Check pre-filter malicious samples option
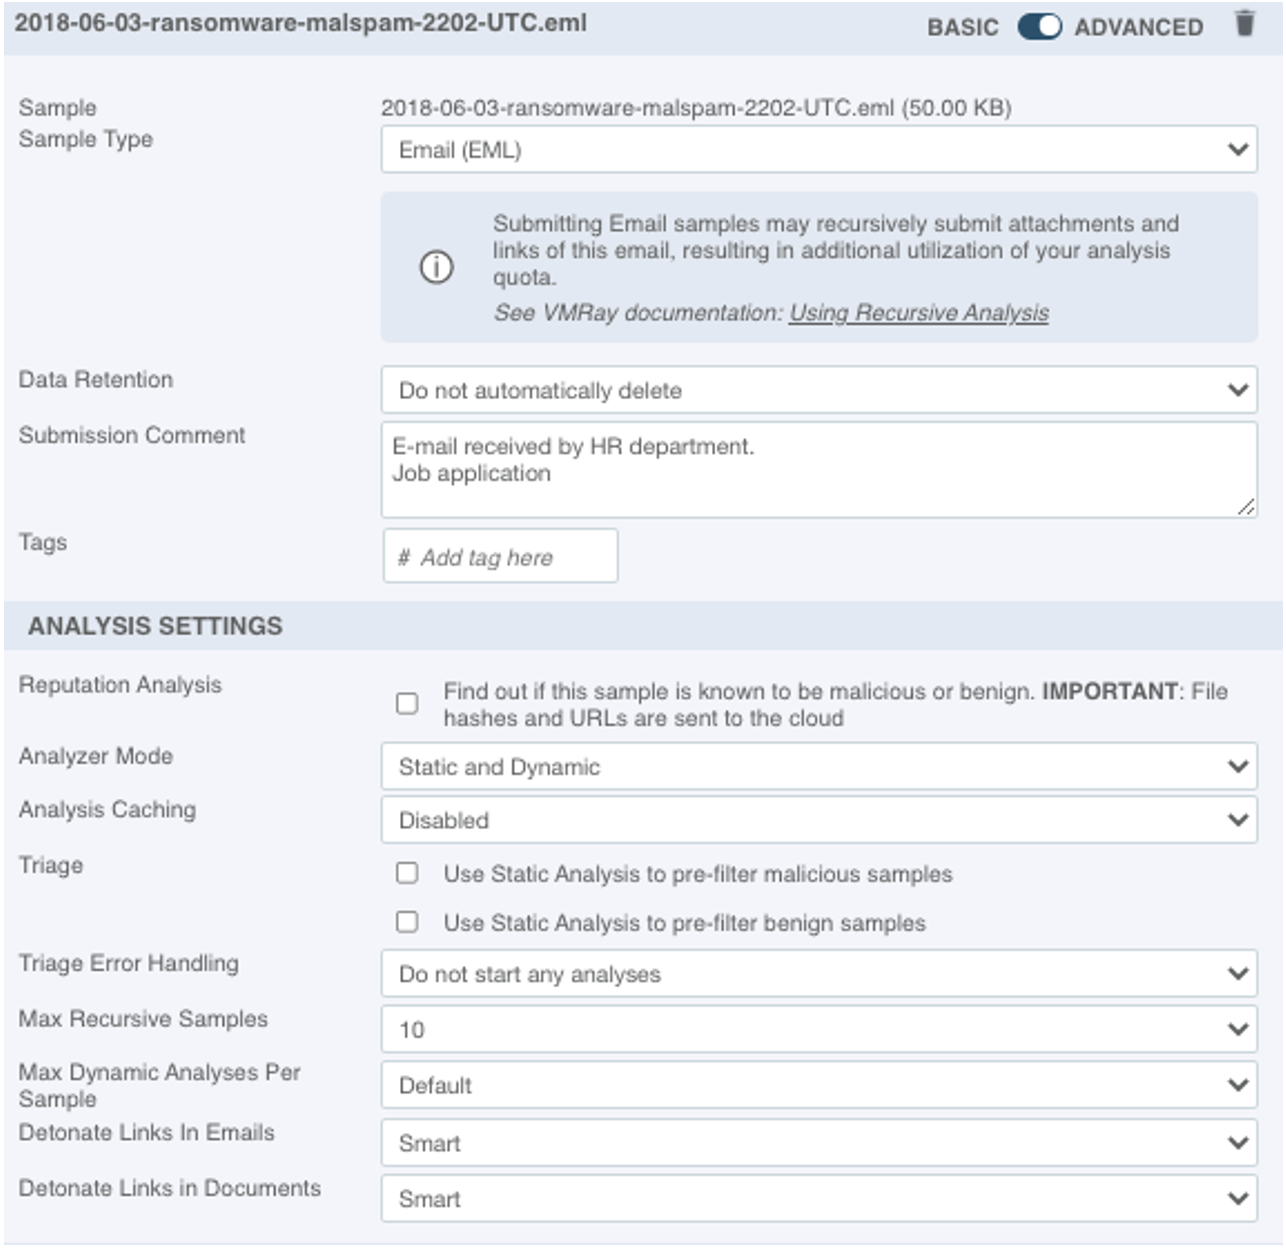The image size is (1286, 1248). point(407,873)
